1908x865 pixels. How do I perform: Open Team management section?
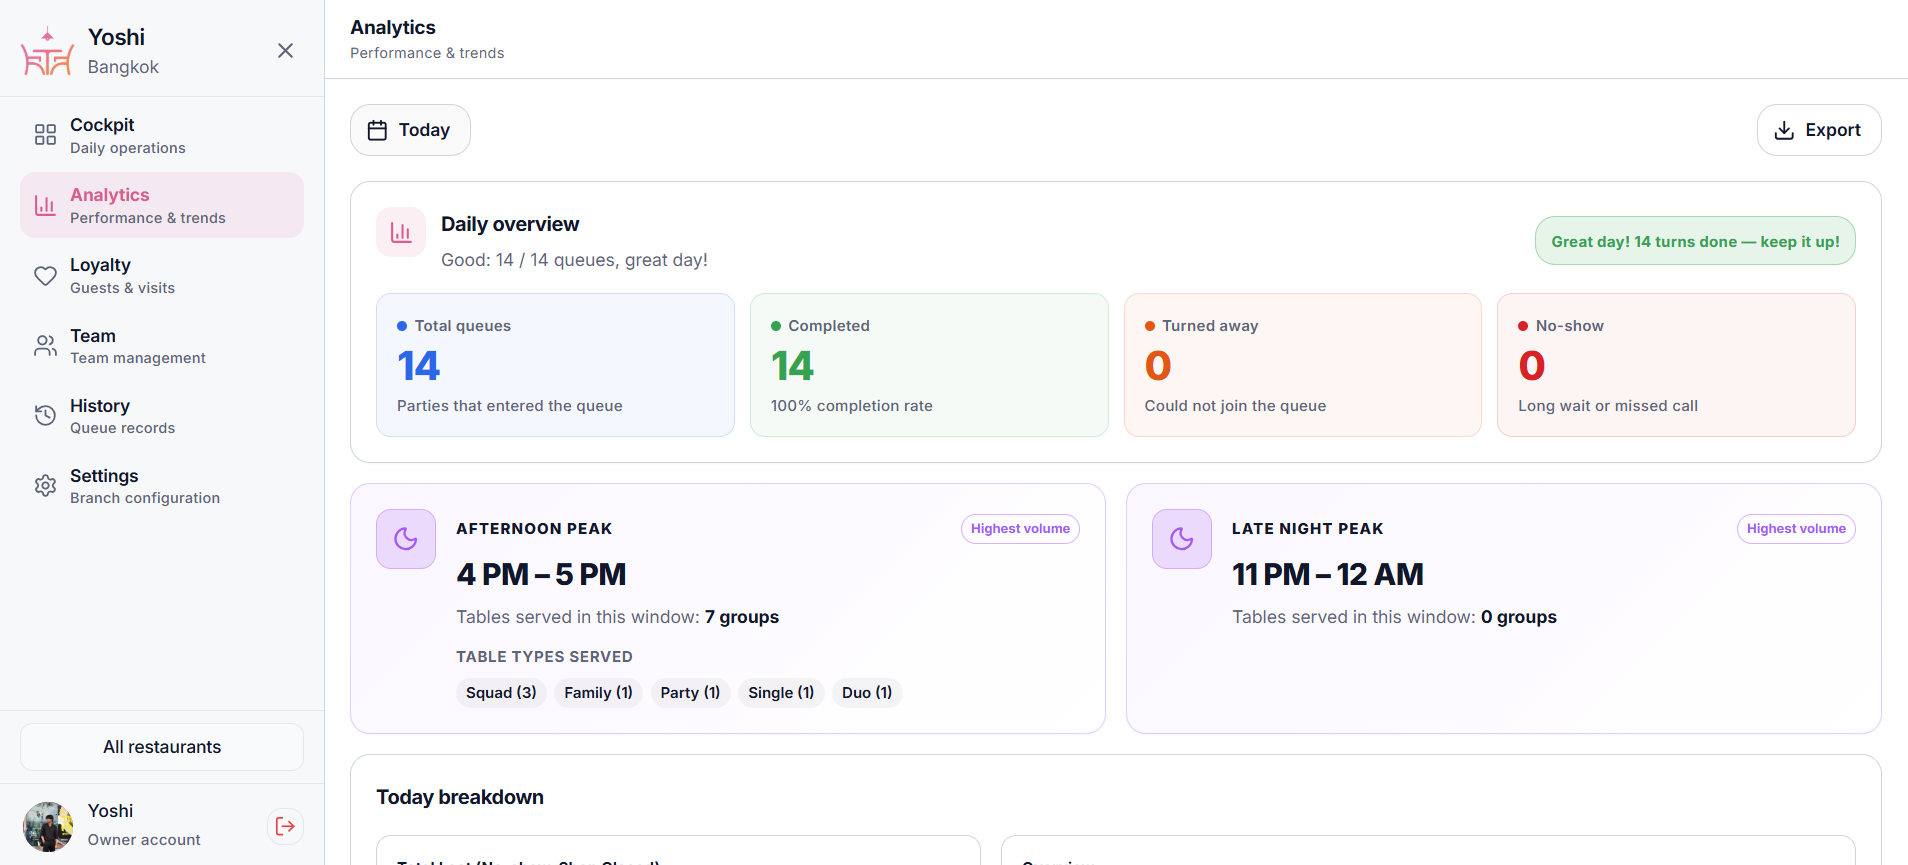tap(162, 346)
